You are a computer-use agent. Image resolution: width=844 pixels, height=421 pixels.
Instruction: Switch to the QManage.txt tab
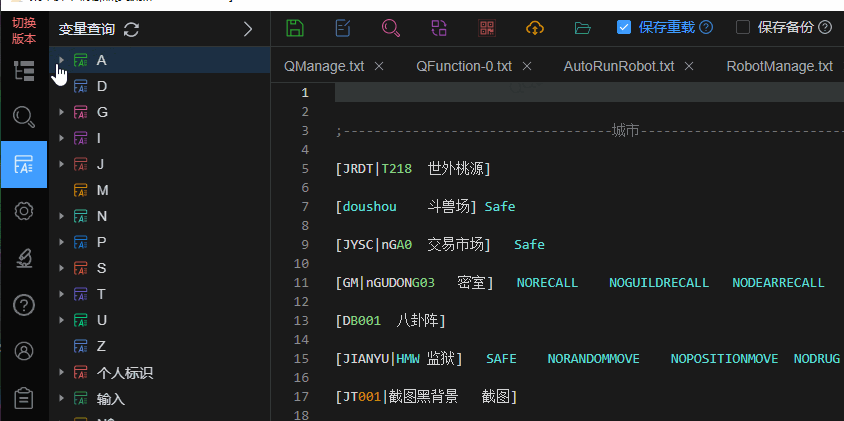point(324,66)
